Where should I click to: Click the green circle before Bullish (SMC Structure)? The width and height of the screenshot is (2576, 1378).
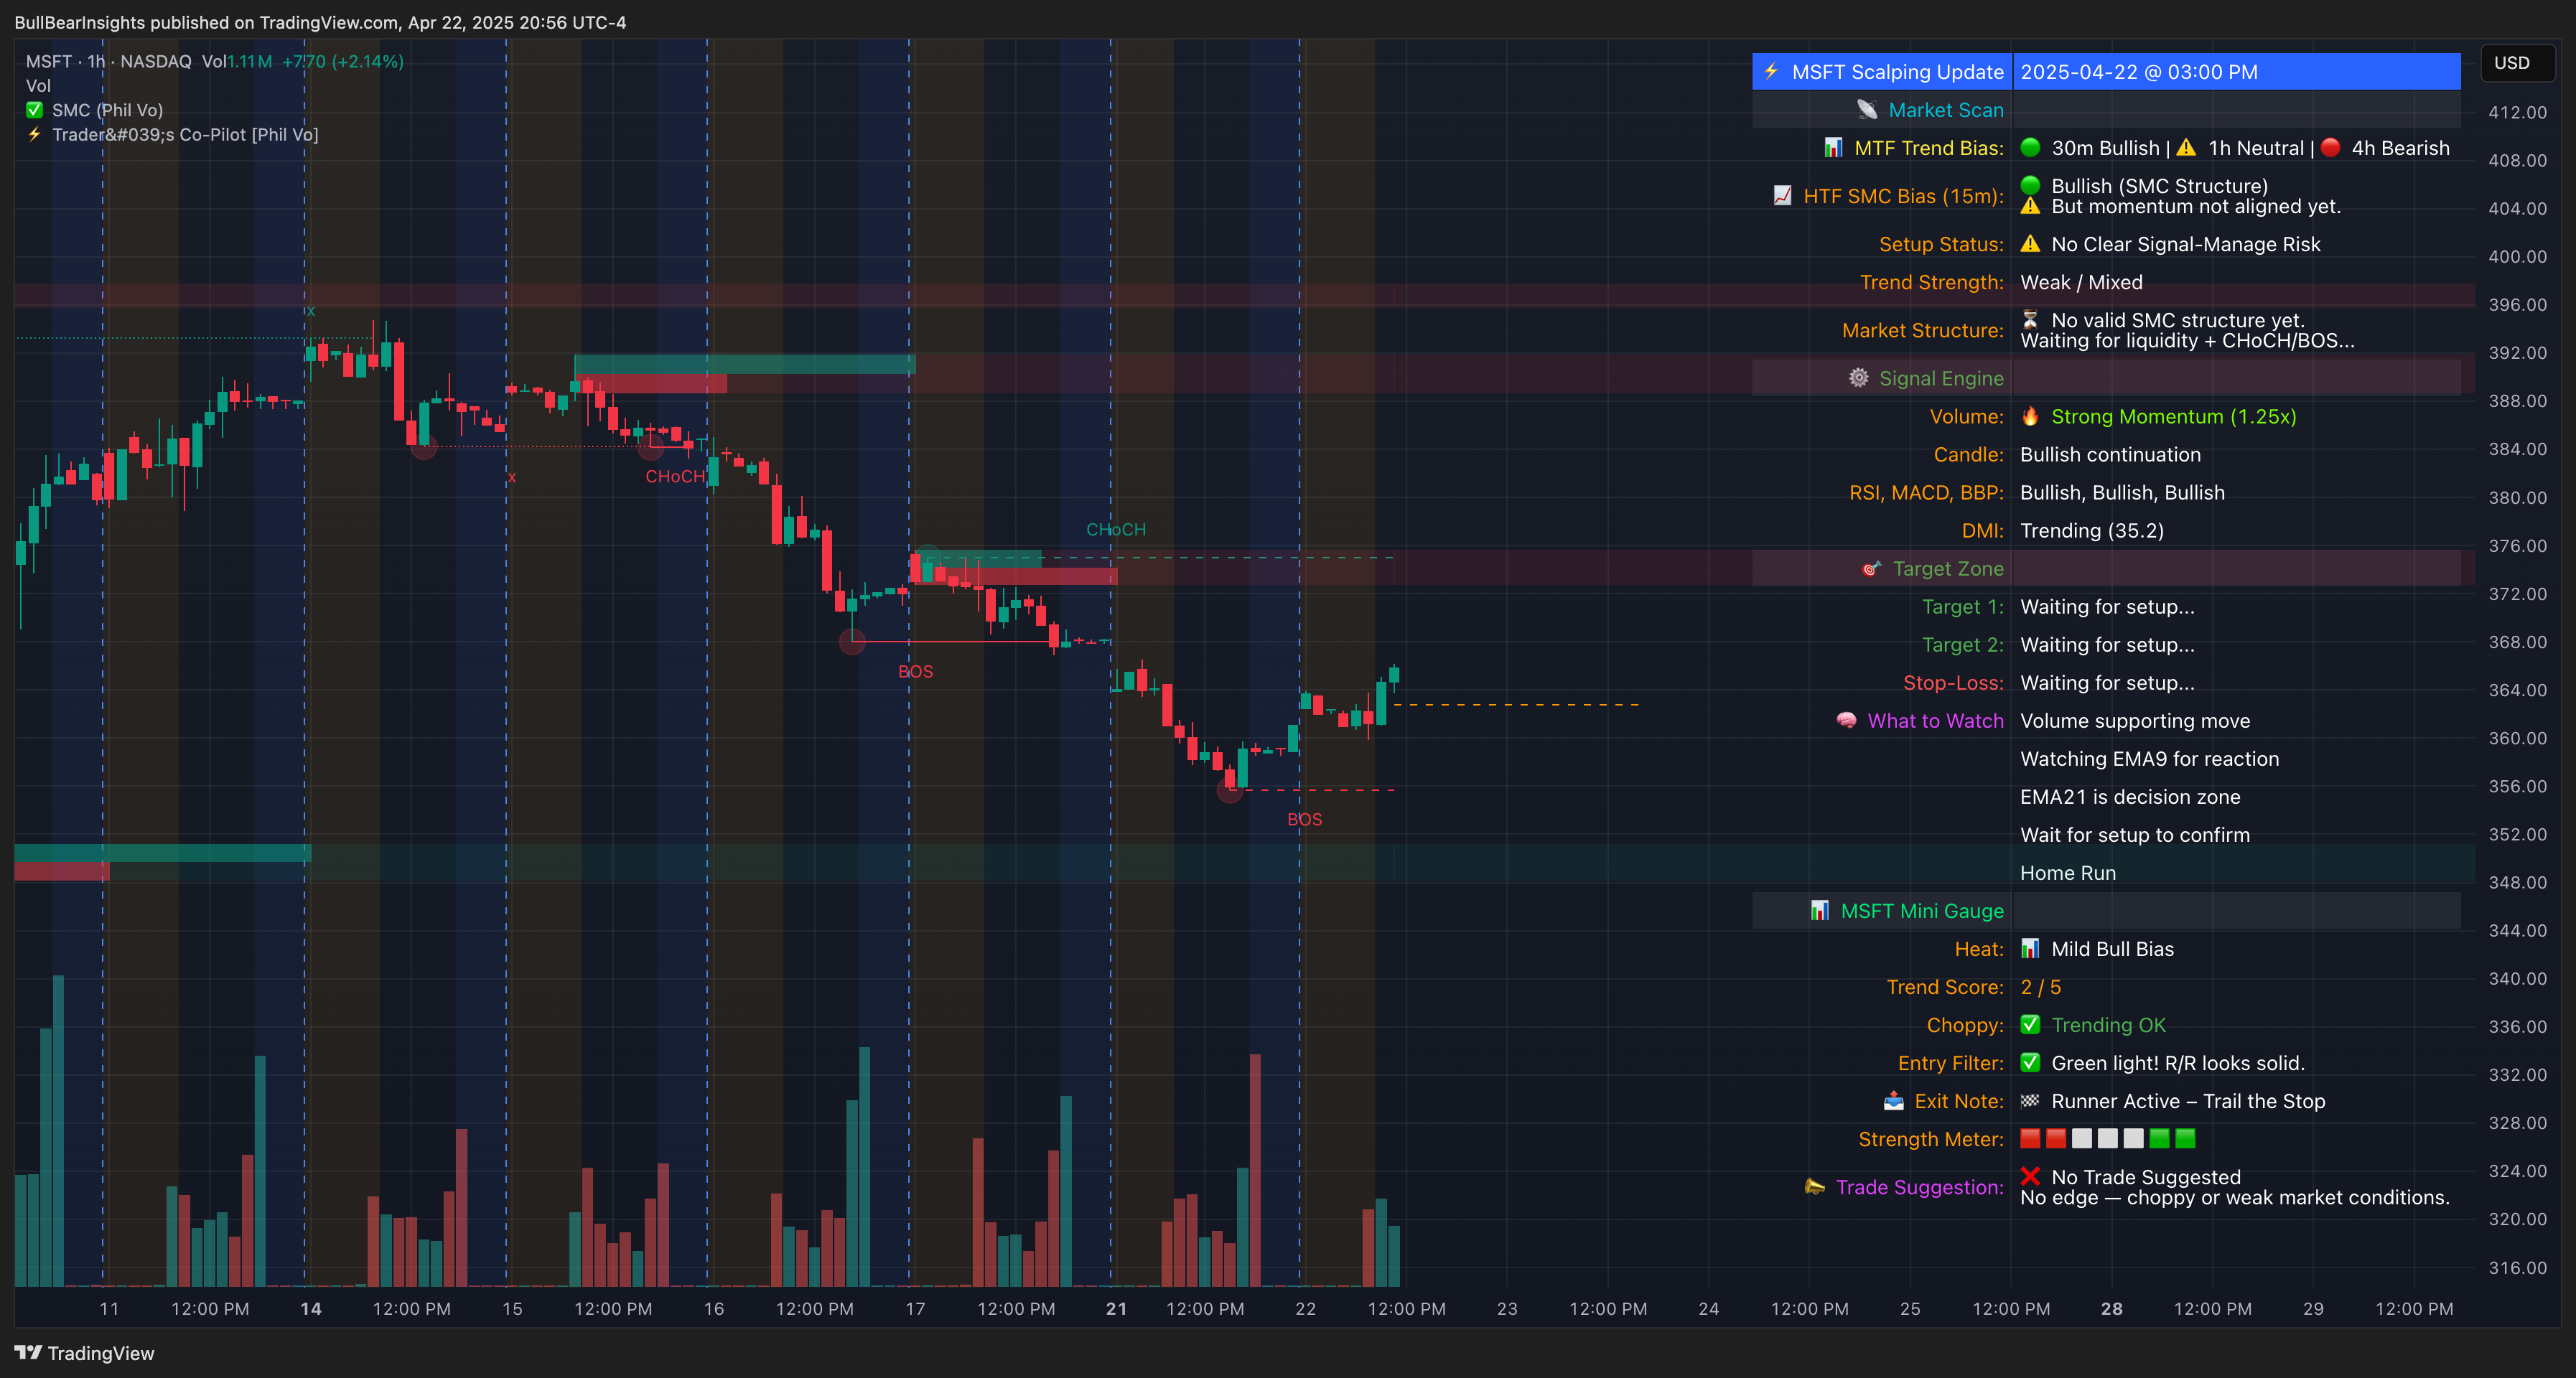coord(2030,185)
